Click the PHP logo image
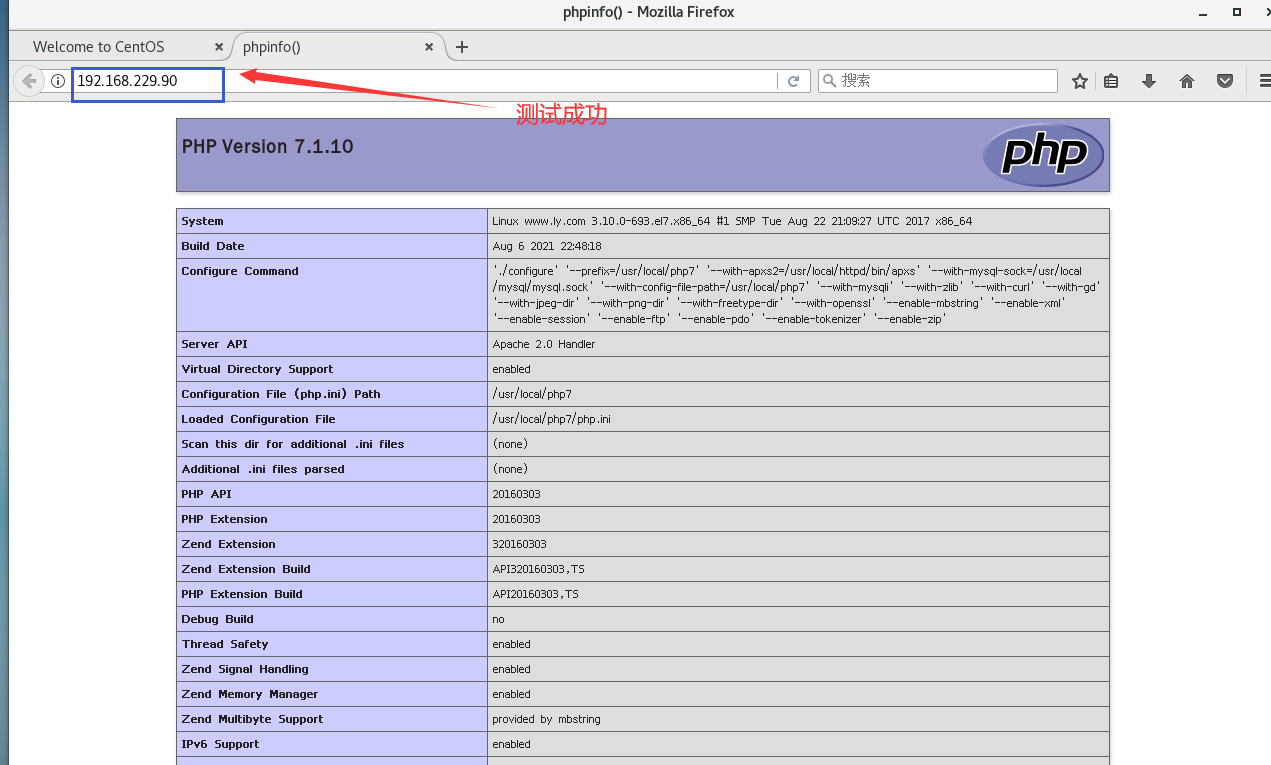Image resolution: width=1271 pixels, height=765 pixels. (1043, 155)
